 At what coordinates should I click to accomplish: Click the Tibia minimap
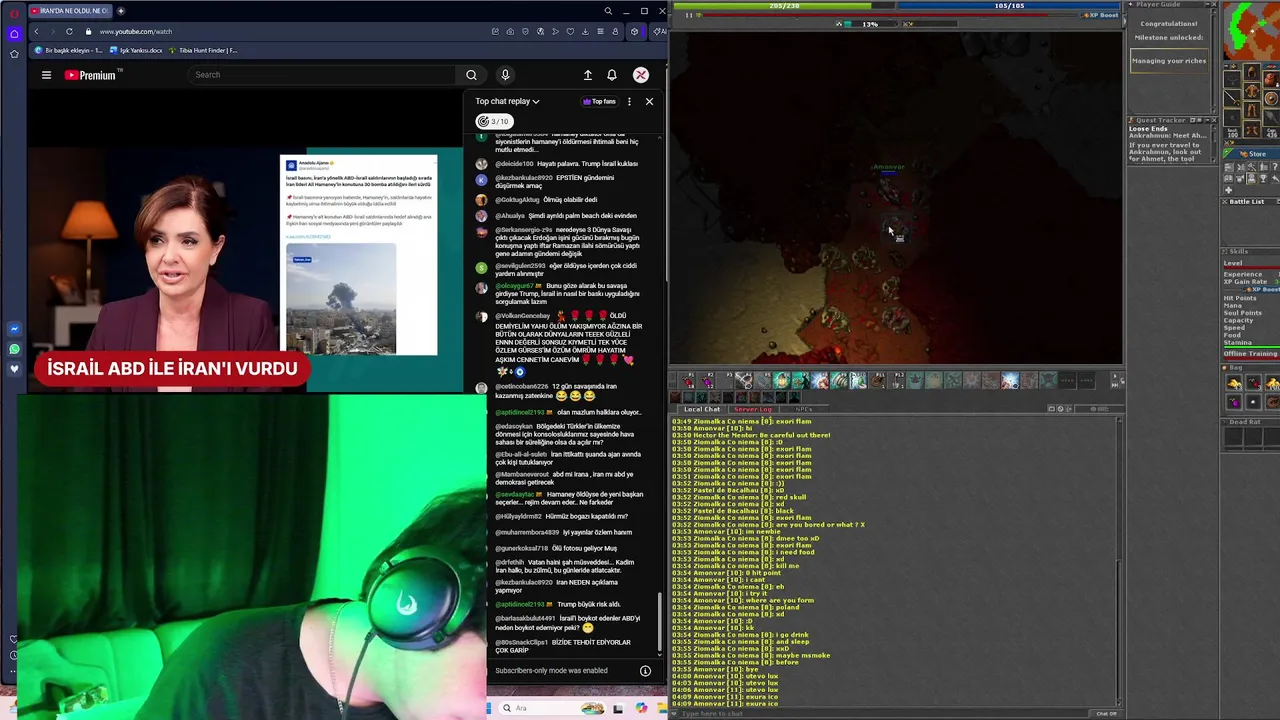click(x=1251, y=33)
